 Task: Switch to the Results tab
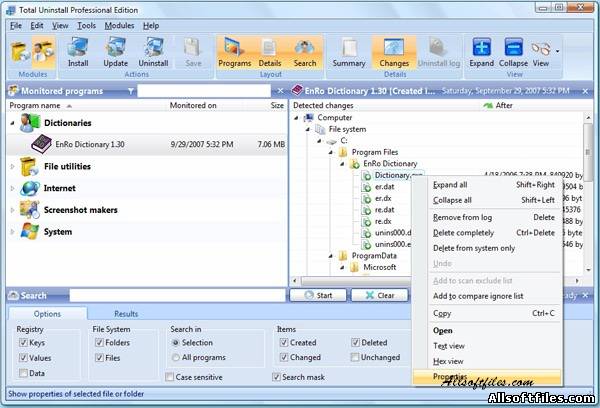pyautogui.click(x=126, y=314)
